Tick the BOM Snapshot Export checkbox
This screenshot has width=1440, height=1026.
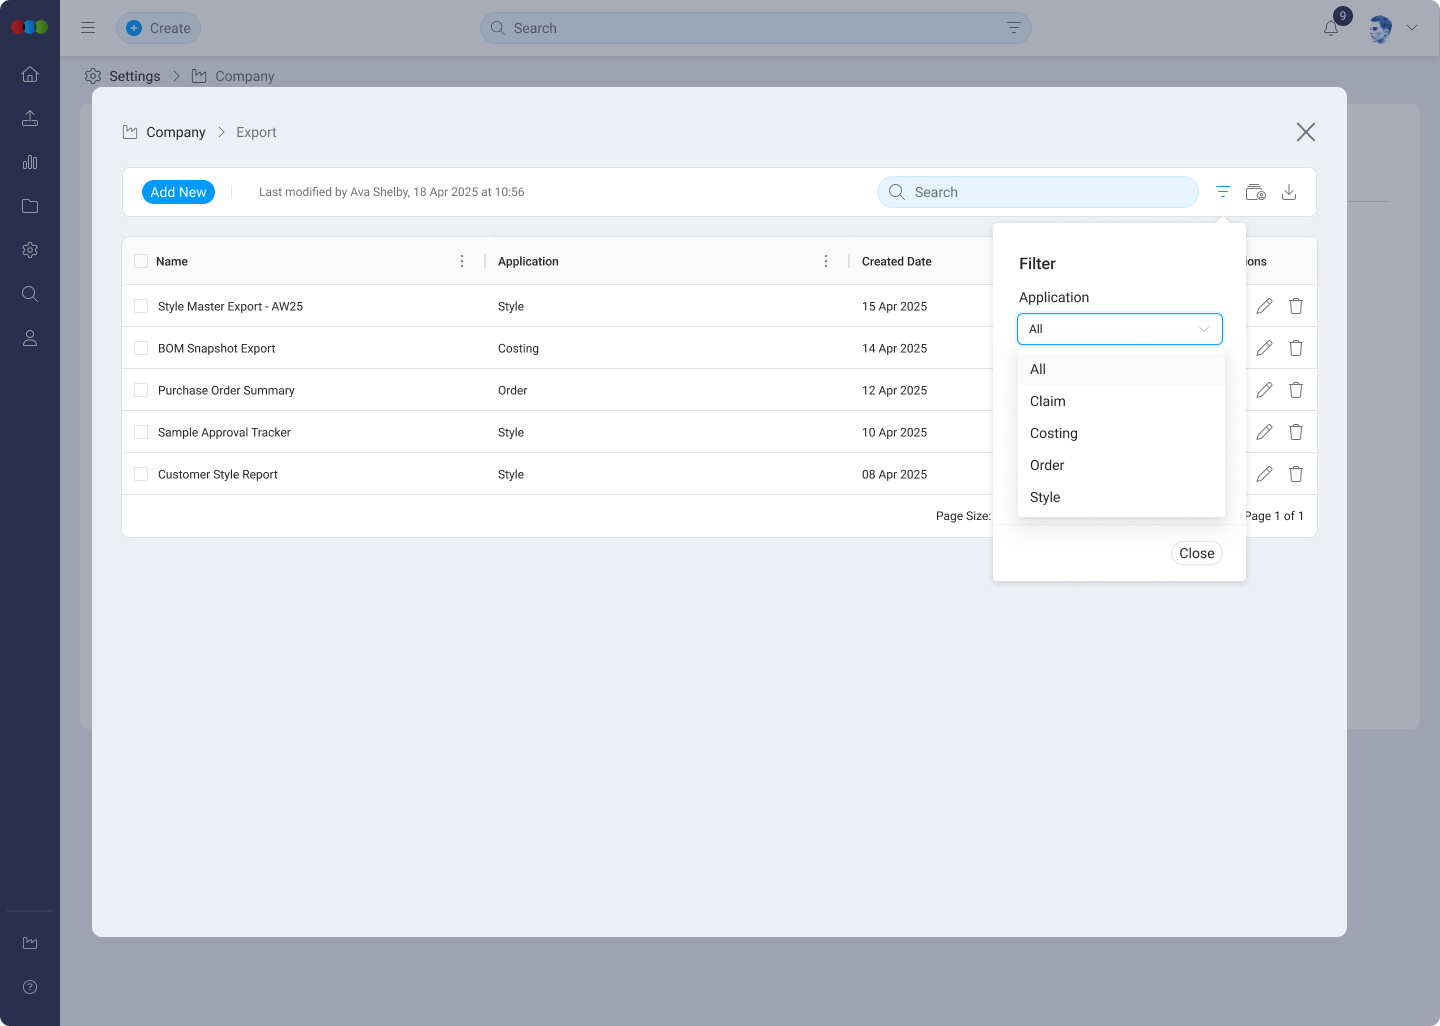141,348
